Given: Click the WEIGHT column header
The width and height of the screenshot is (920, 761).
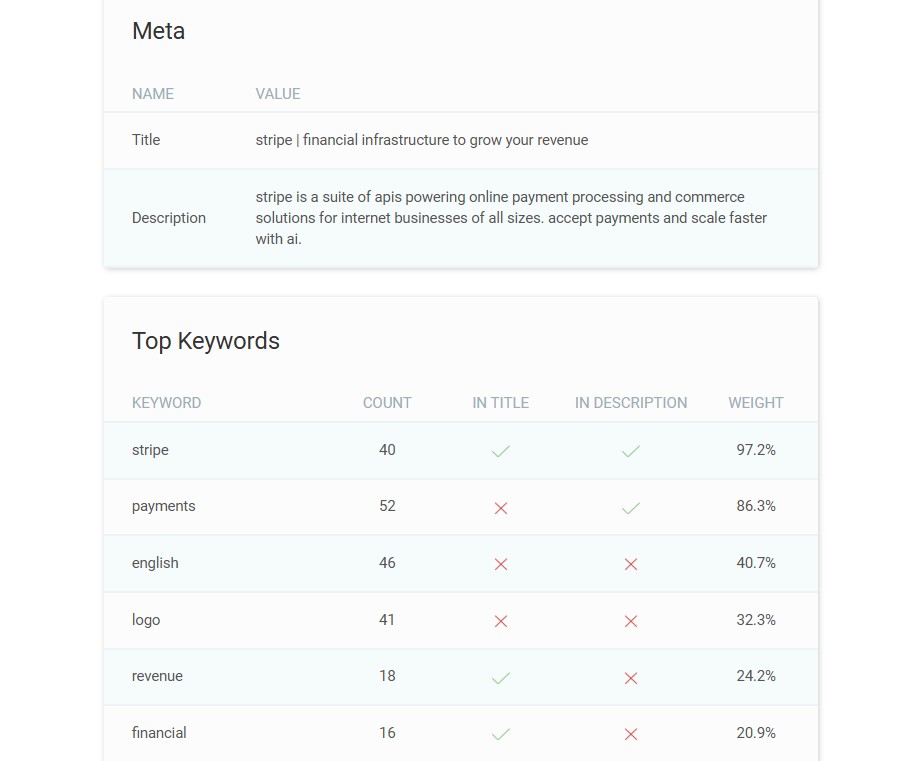Looking at the screenshot, I should pyautogui.click(x=756, y=403).
